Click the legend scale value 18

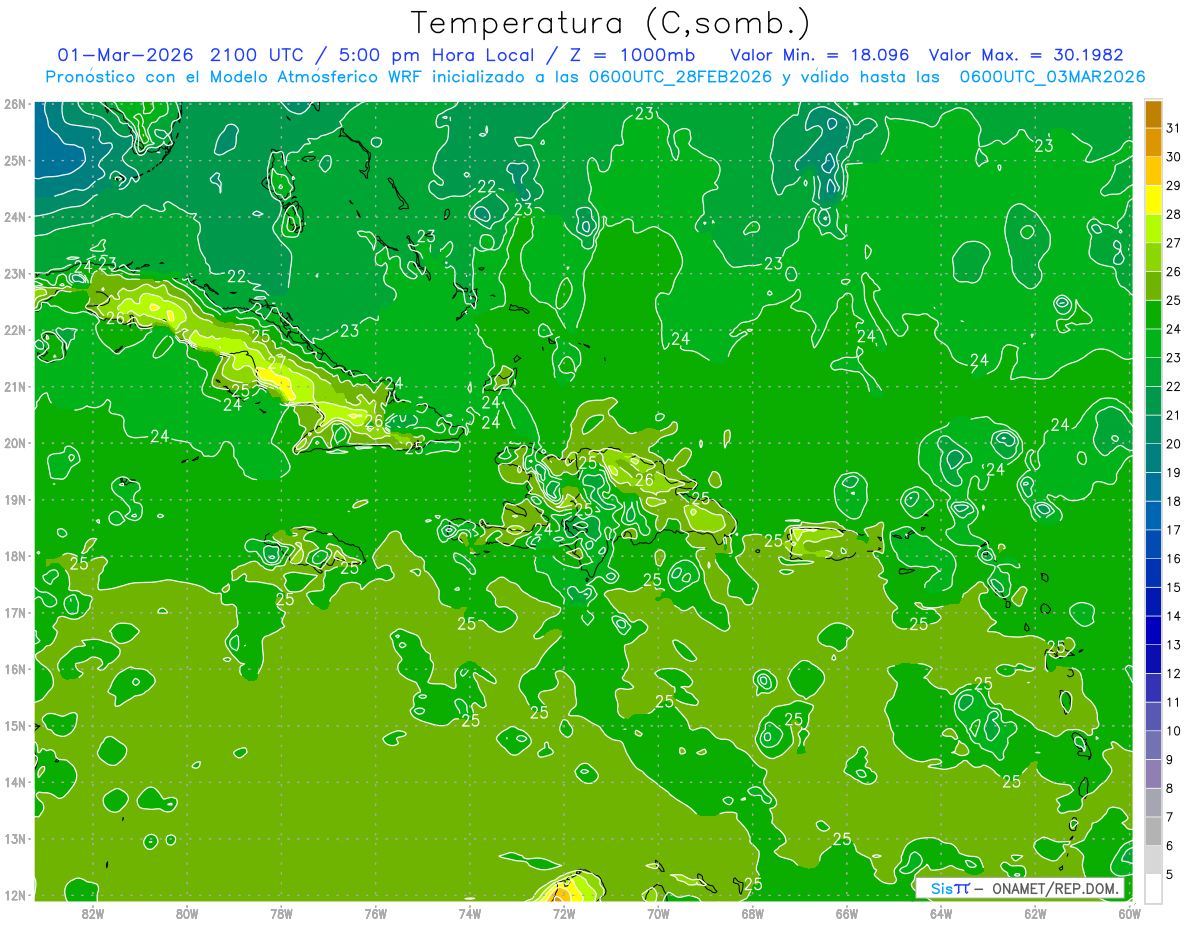click(1174, 501)
